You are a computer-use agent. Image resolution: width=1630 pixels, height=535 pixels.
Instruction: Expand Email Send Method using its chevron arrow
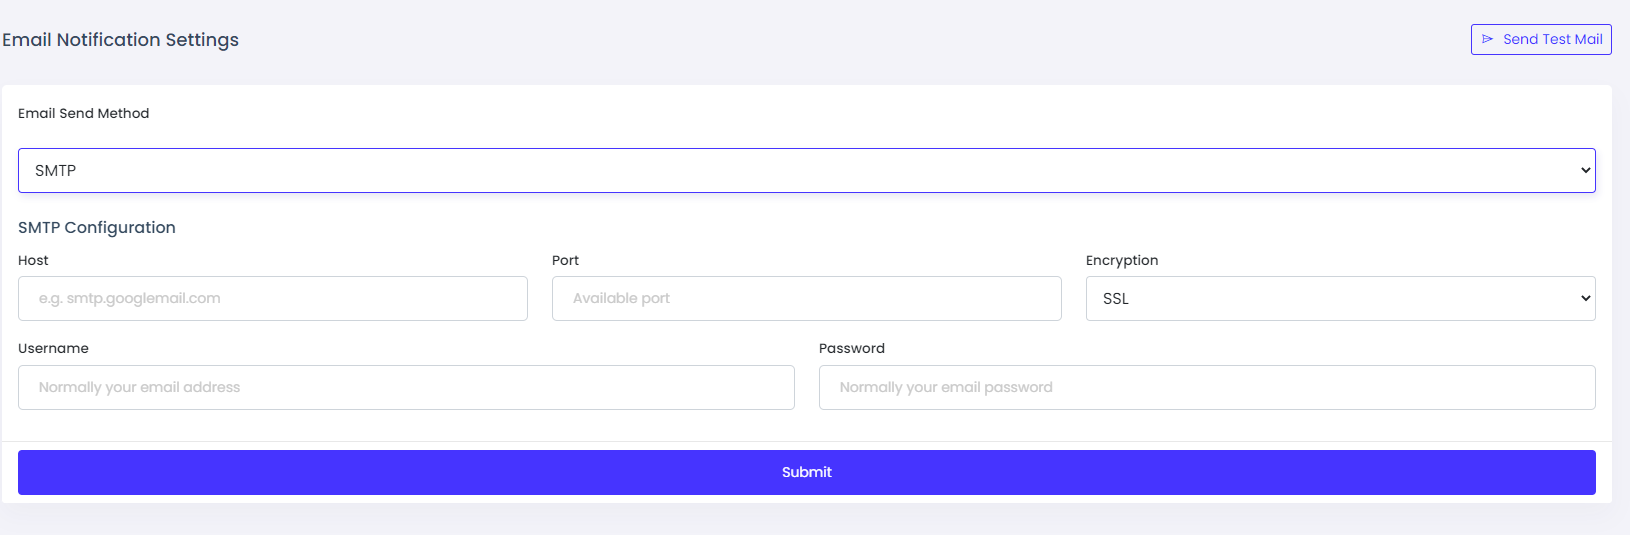pyautogui.click(x=1585, y=171)
